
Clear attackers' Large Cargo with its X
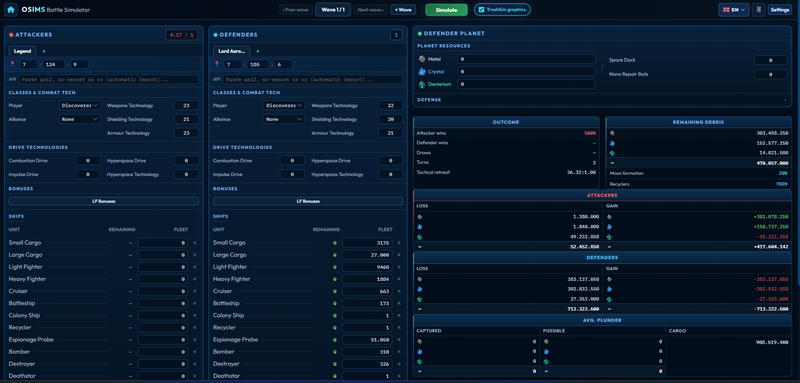pyautogui.click(x=194, y=255)
